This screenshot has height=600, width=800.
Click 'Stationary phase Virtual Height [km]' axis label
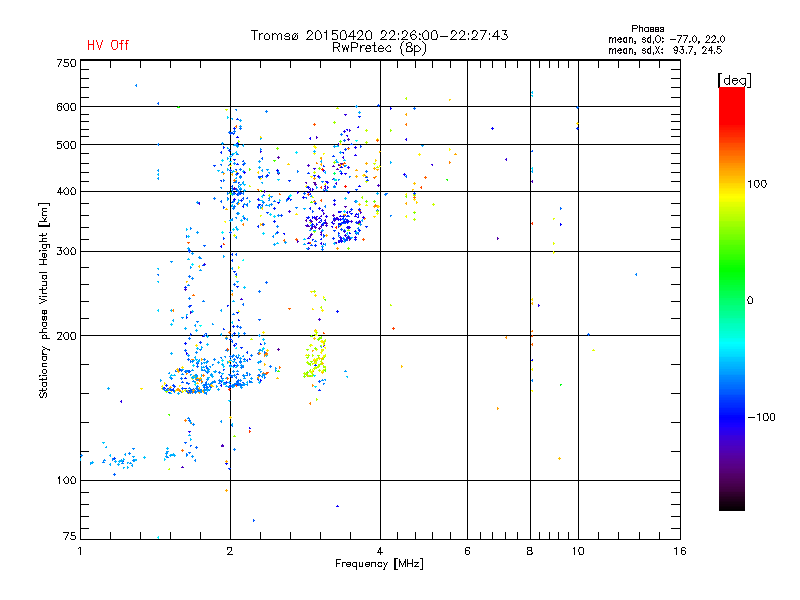44,301
